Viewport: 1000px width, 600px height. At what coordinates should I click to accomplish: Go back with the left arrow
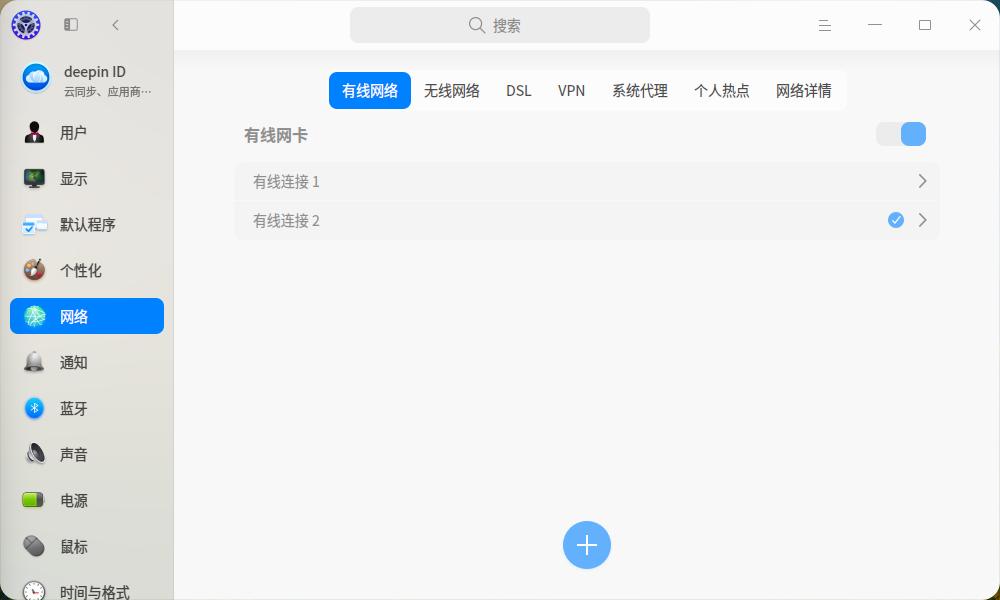pyautogui.click(x=115, y=25)
